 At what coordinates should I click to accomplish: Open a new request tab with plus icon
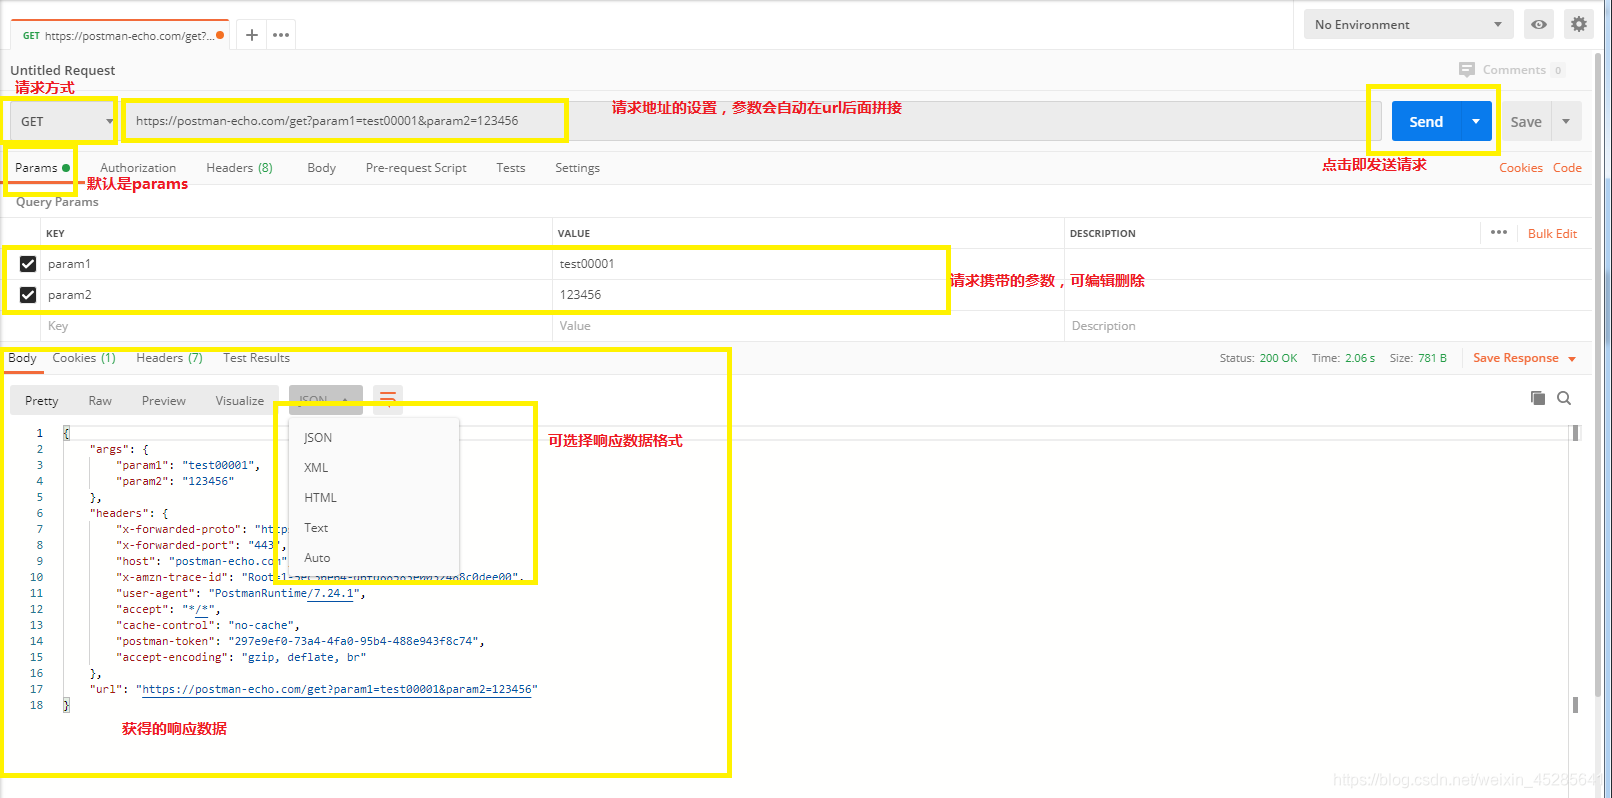[252, 35]
